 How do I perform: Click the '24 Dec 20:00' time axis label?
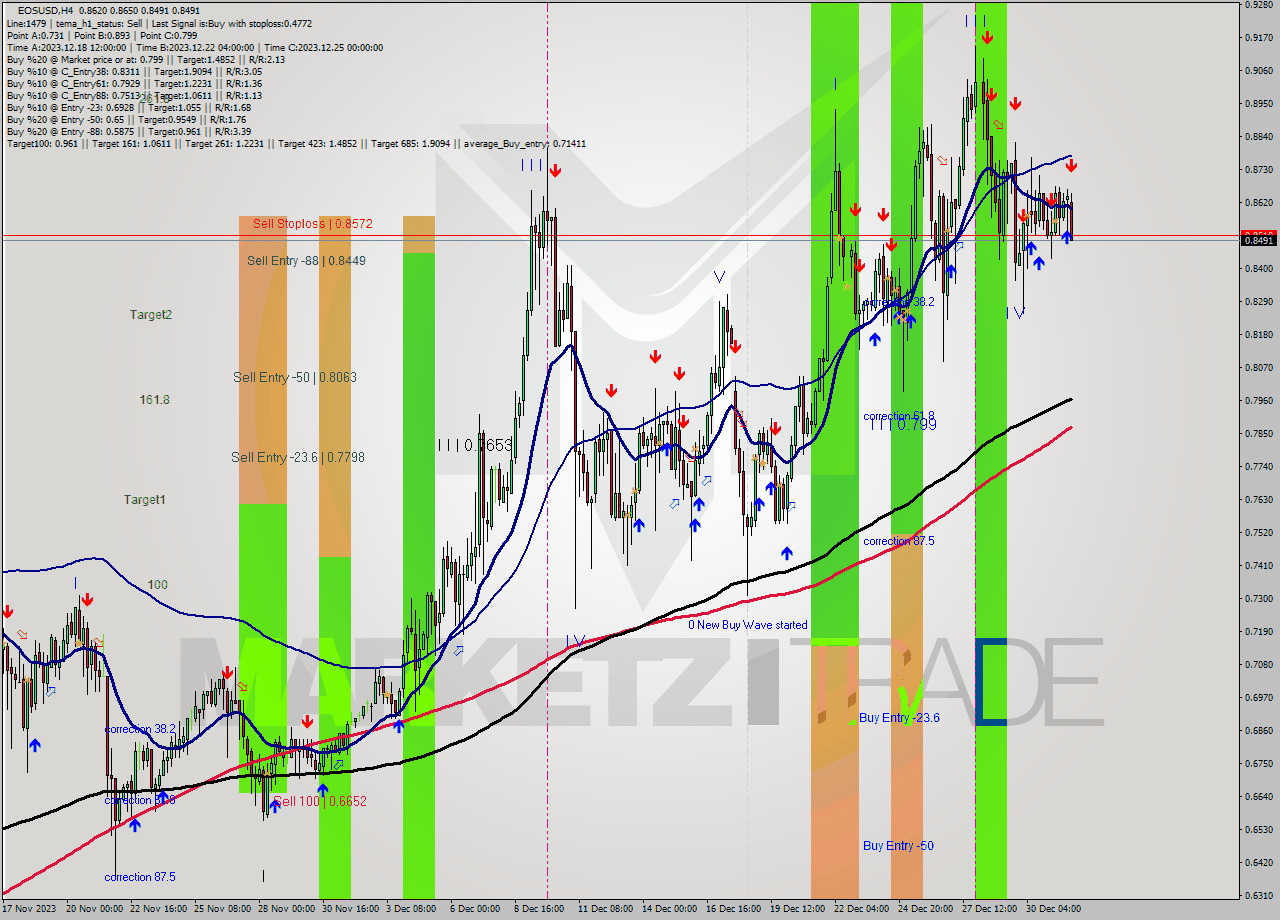(925, 910)
